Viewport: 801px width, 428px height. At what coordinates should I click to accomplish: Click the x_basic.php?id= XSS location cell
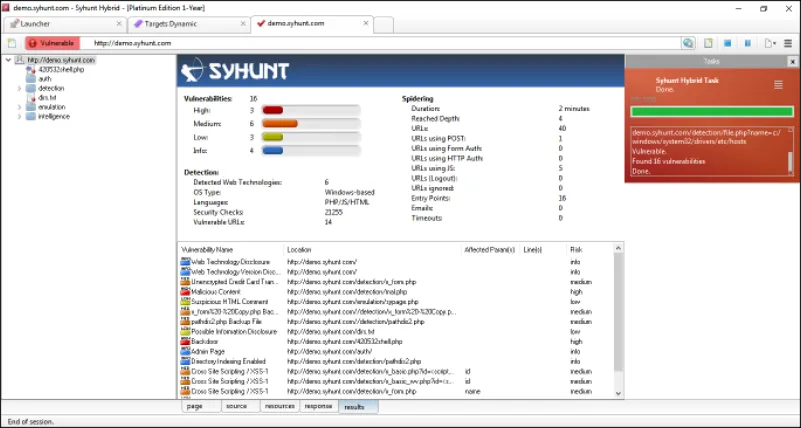(x=370, y=372)
